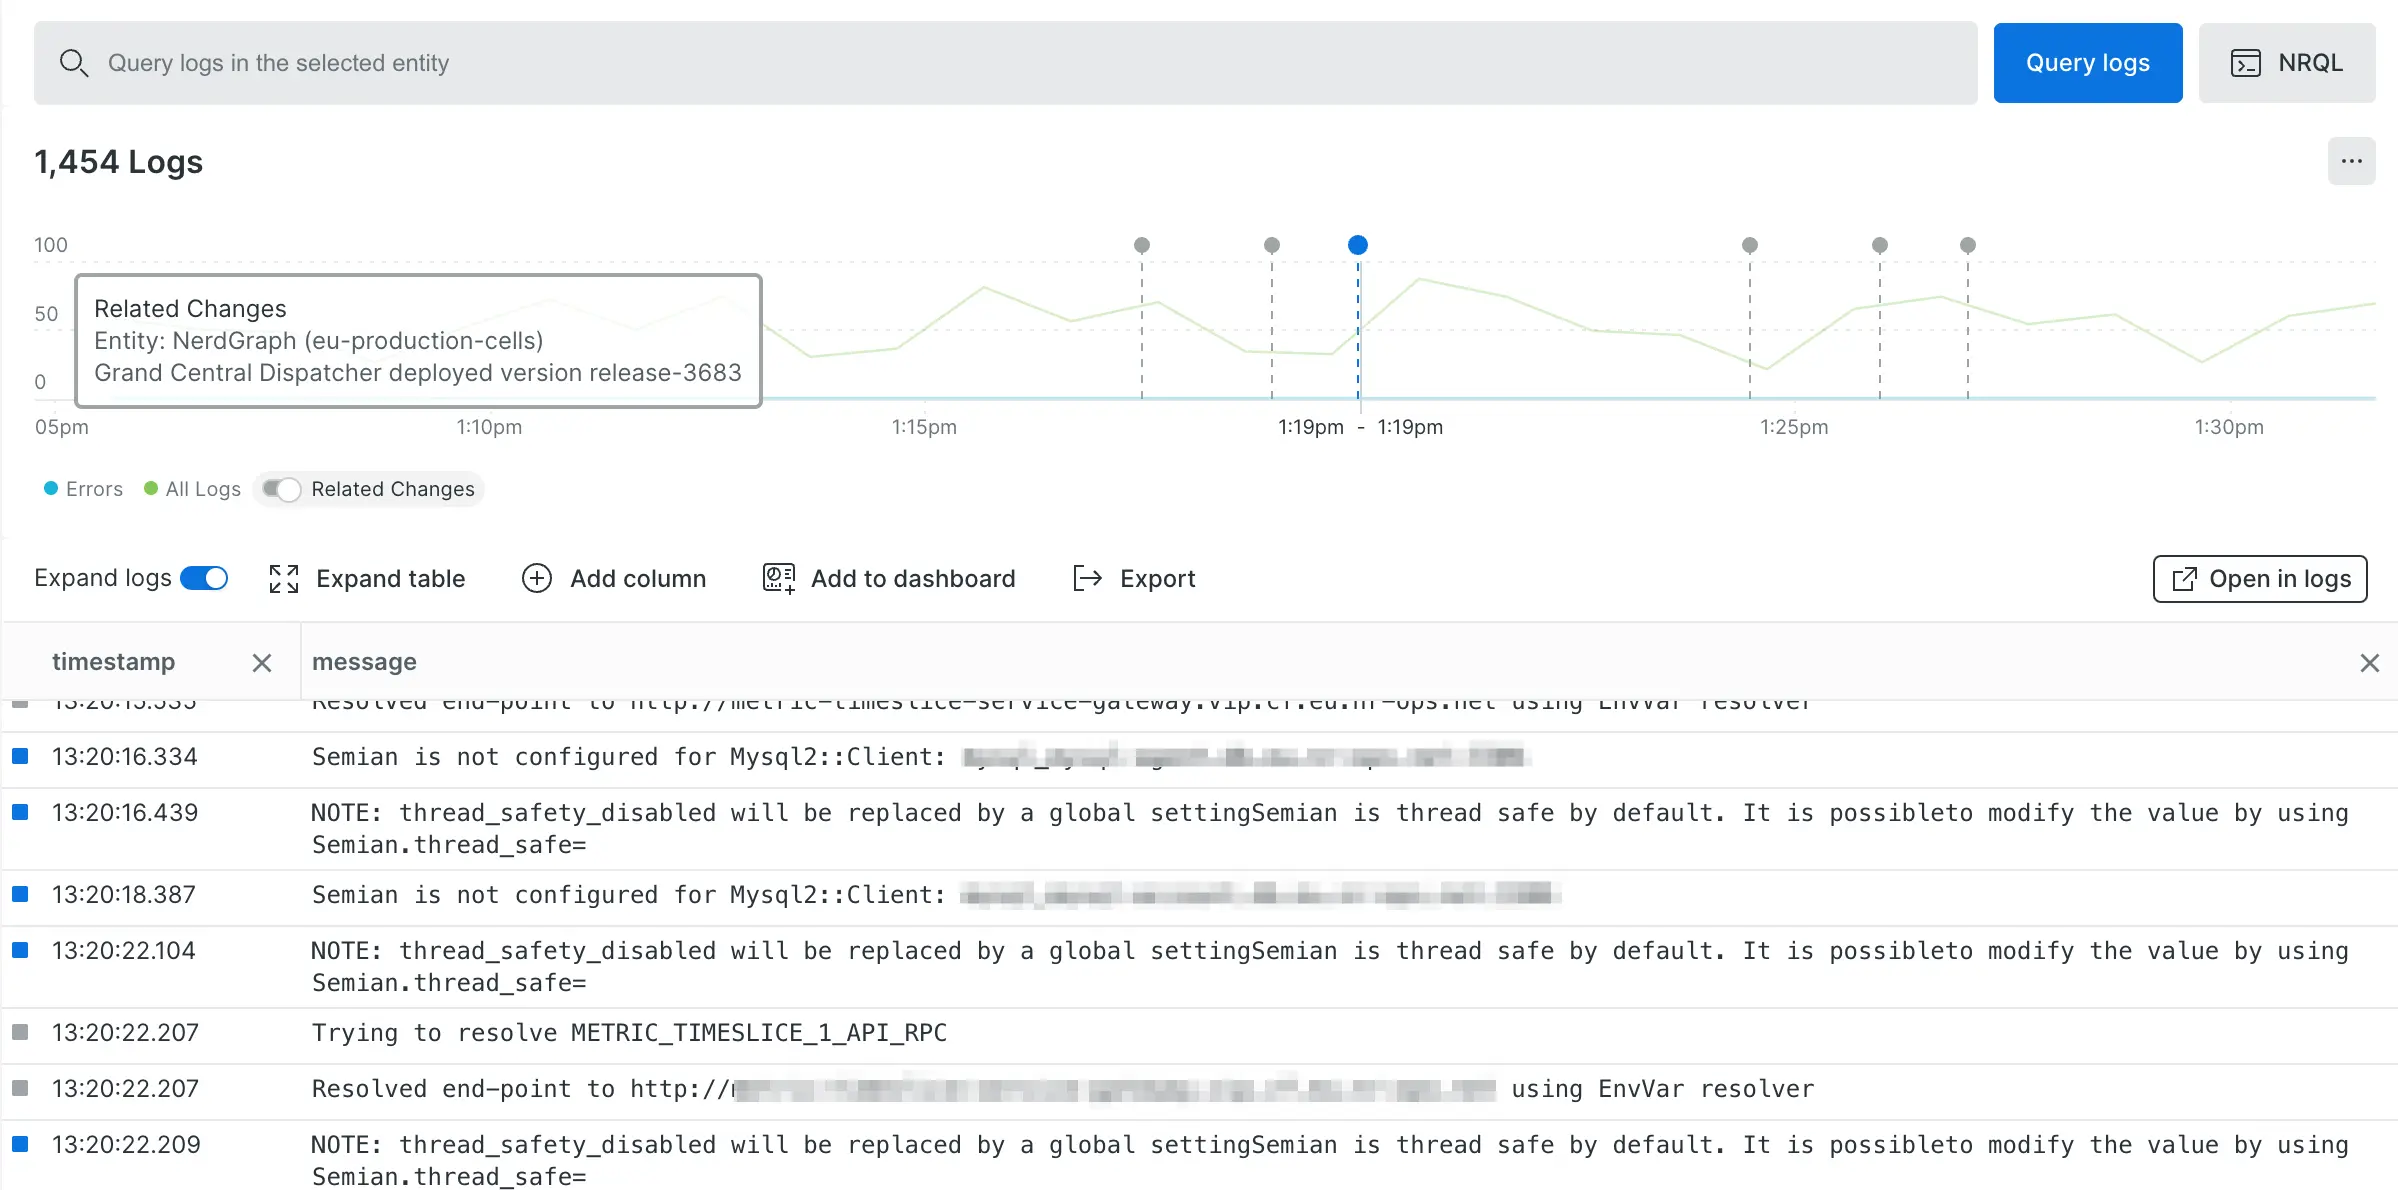Click the Export arrow icon
Screen dimensions: 2398x1190
1087,579
